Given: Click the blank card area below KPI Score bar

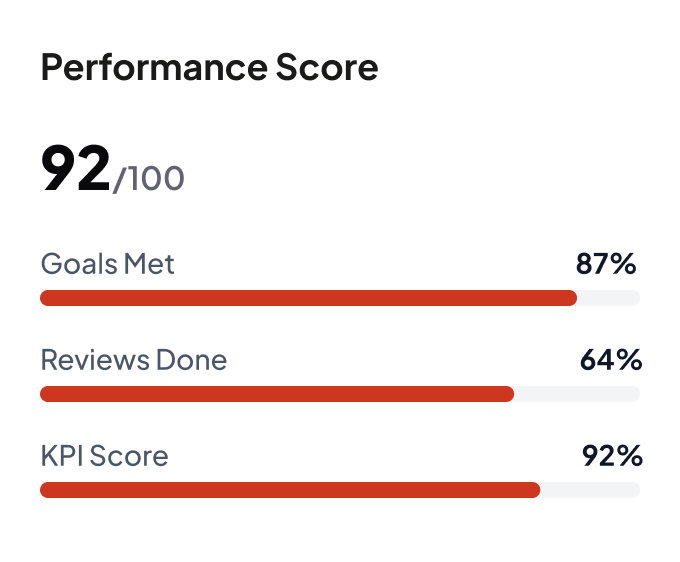Looking at the screenshot, I should coord(340,528).
